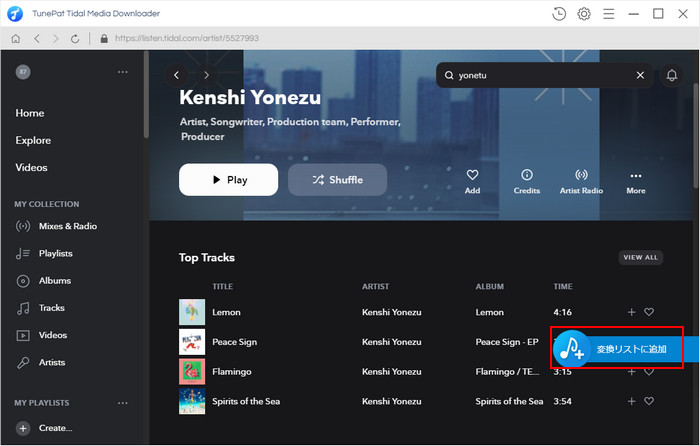Screen dimensions: 700x446
Task: Open Lemon album link
Action: pyautogui.click(x=489, y=312)
